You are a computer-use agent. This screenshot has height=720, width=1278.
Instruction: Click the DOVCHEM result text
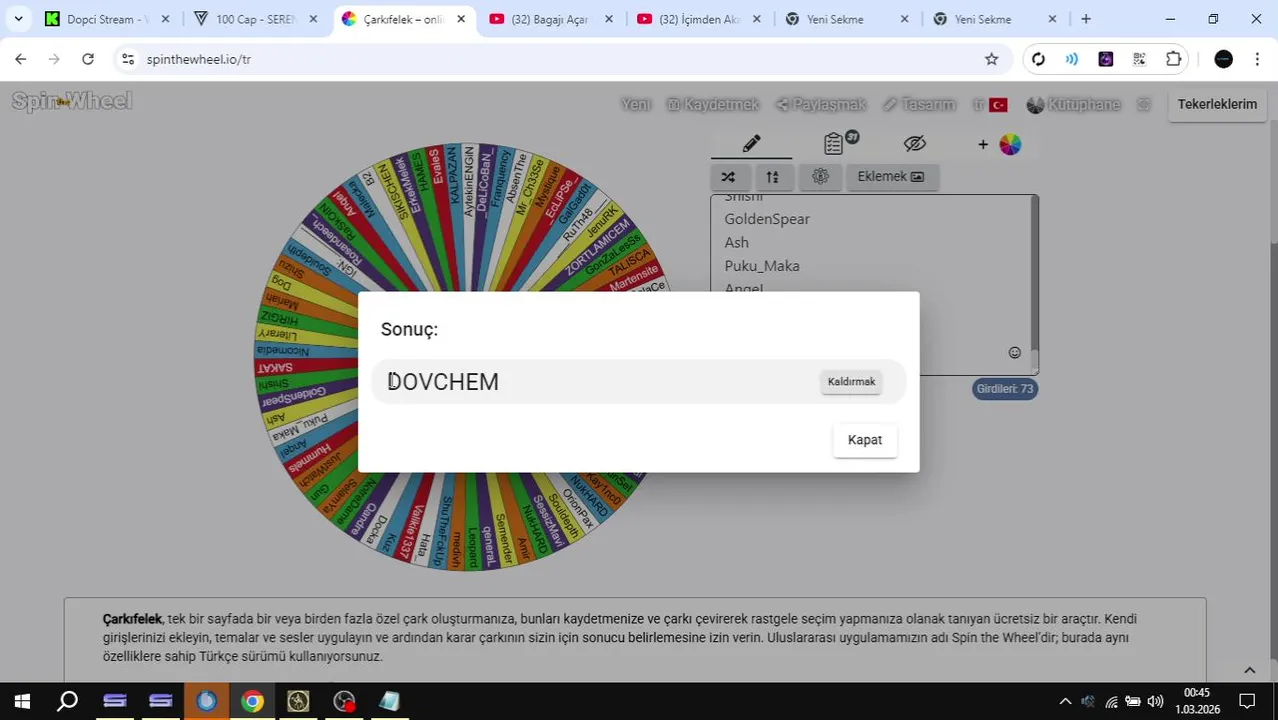(443, 382)
